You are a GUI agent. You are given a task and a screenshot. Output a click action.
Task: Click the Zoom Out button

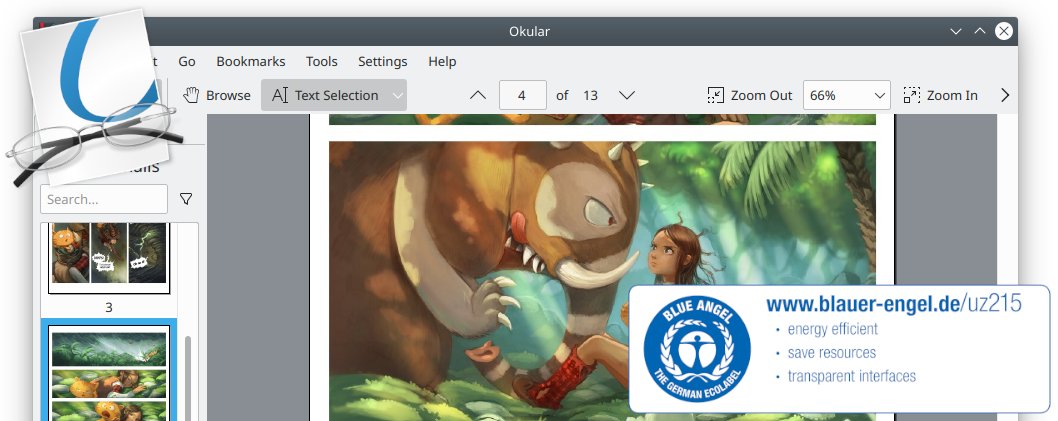749,95
